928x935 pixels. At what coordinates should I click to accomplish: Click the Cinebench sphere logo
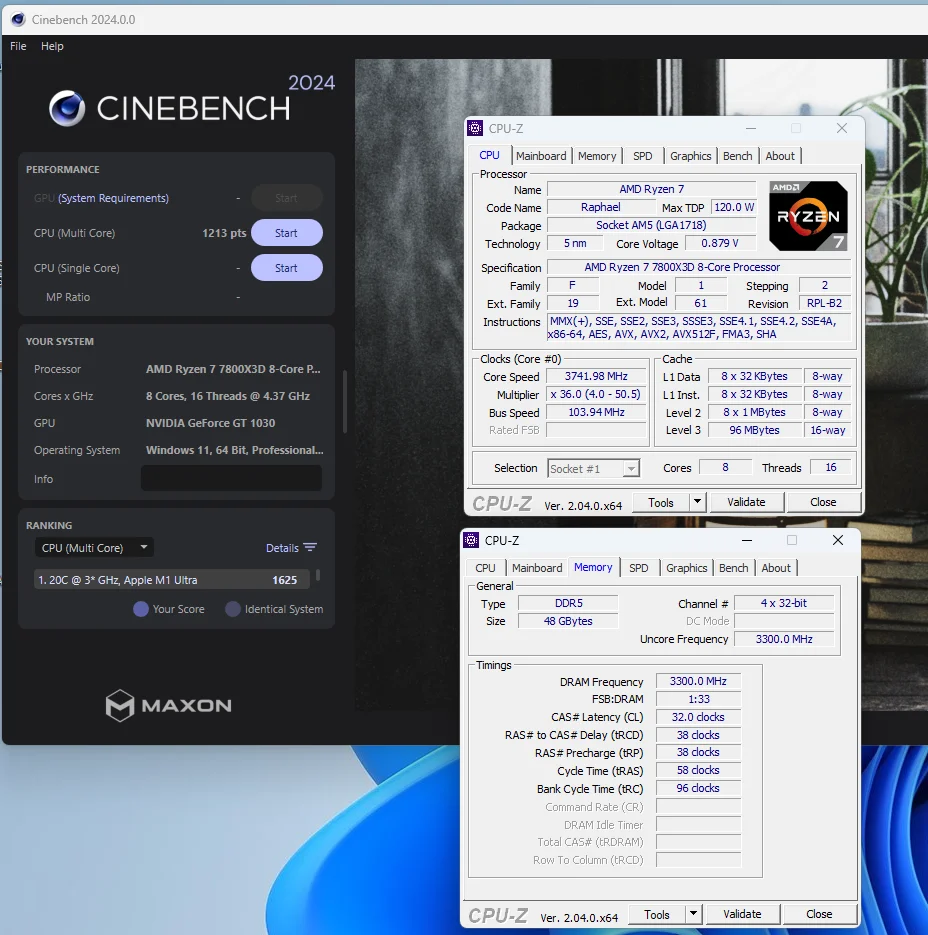pos(67,109)
